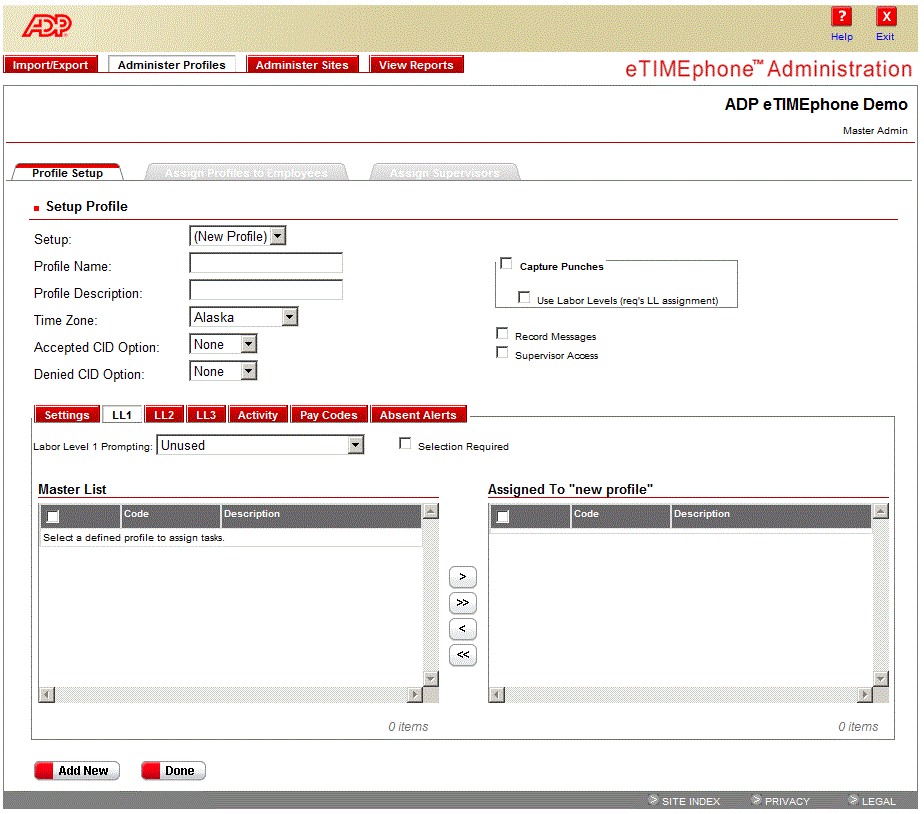Click Assigned list scroll up arrow

click(881, 511)
